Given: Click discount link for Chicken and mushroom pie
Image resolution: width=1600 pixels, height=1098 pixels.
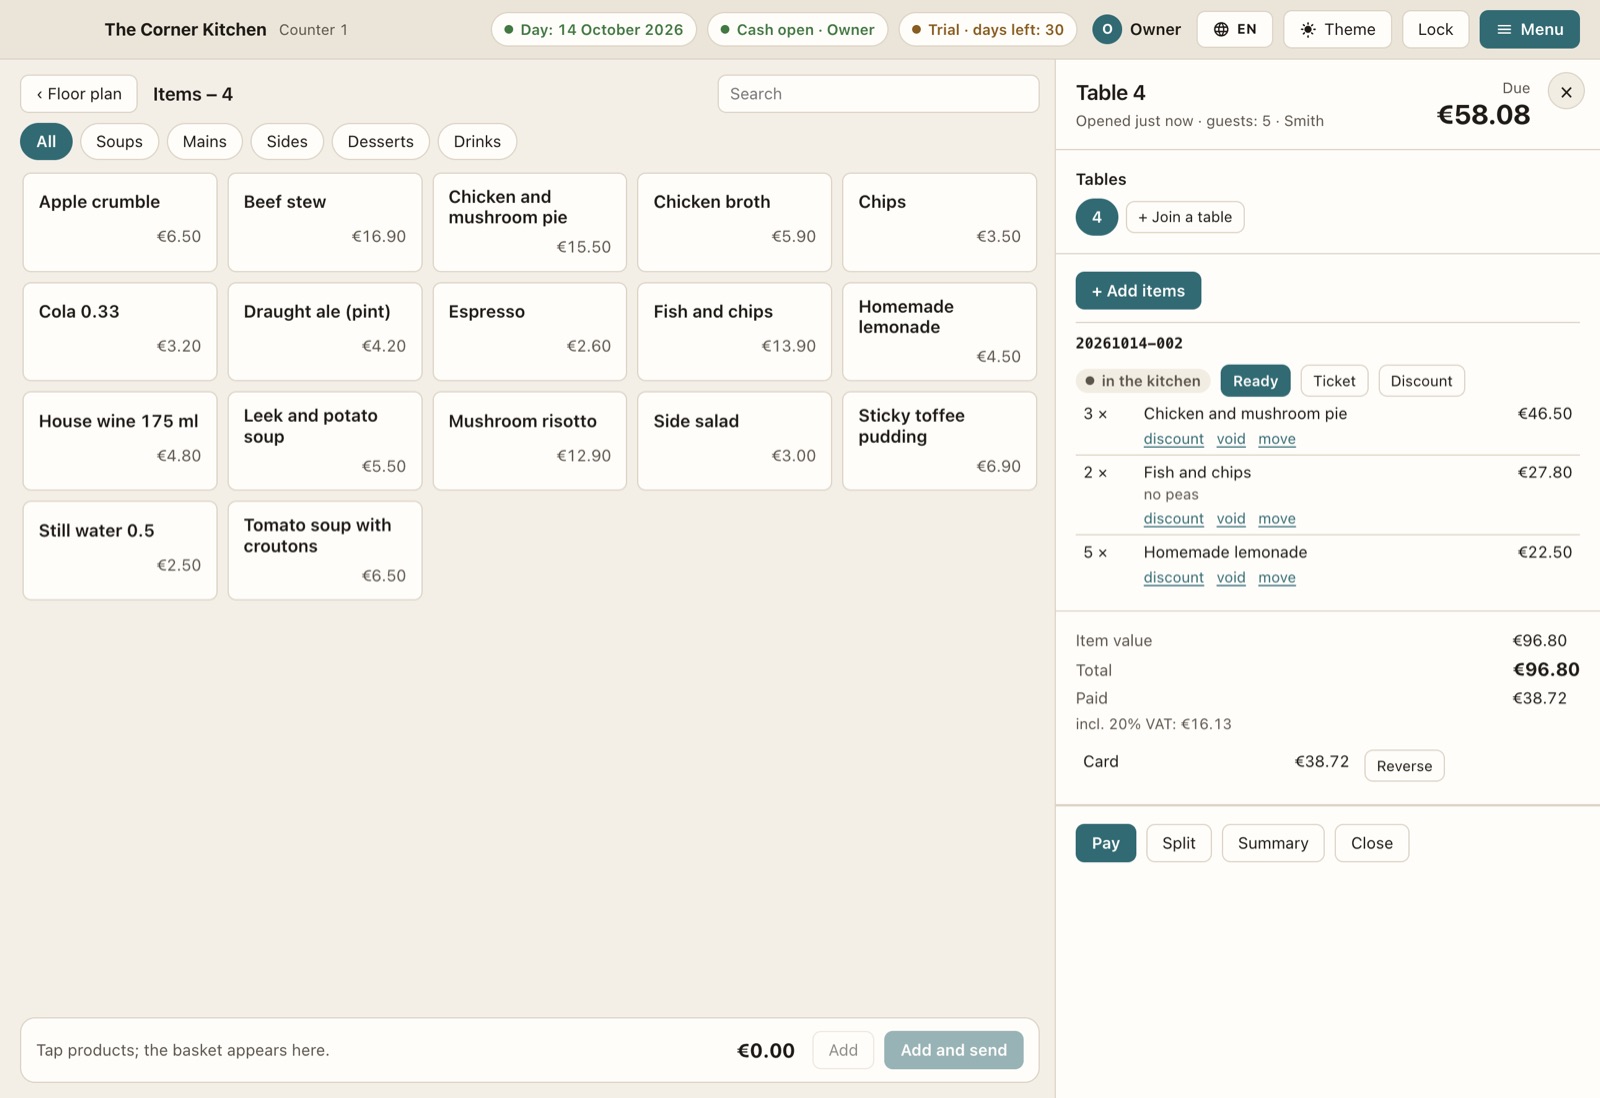Looking at the screenshot, I should click(1174, 439).
